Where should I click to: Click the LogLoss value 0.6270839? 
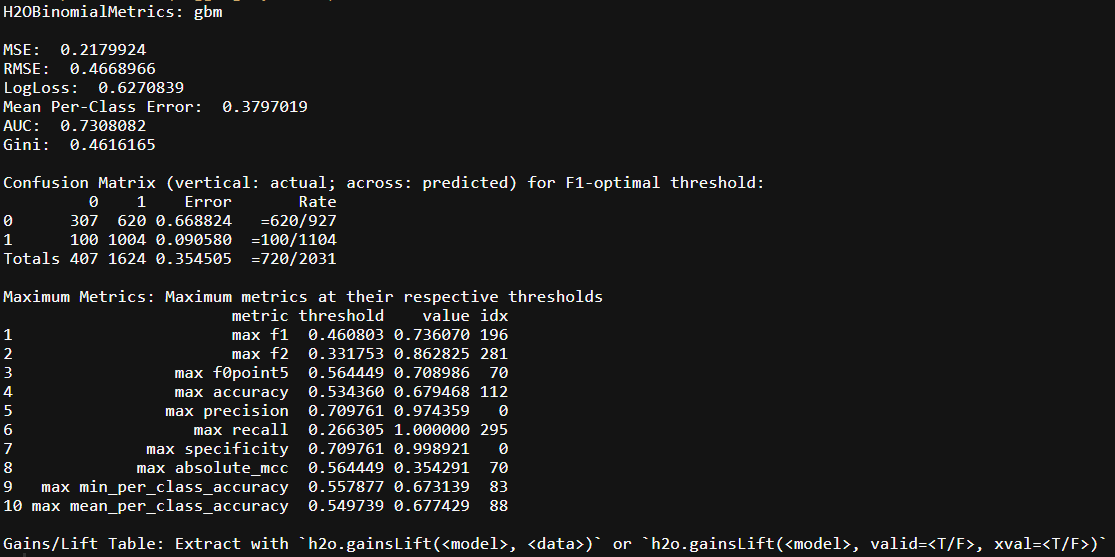click(x=141, y=88)
